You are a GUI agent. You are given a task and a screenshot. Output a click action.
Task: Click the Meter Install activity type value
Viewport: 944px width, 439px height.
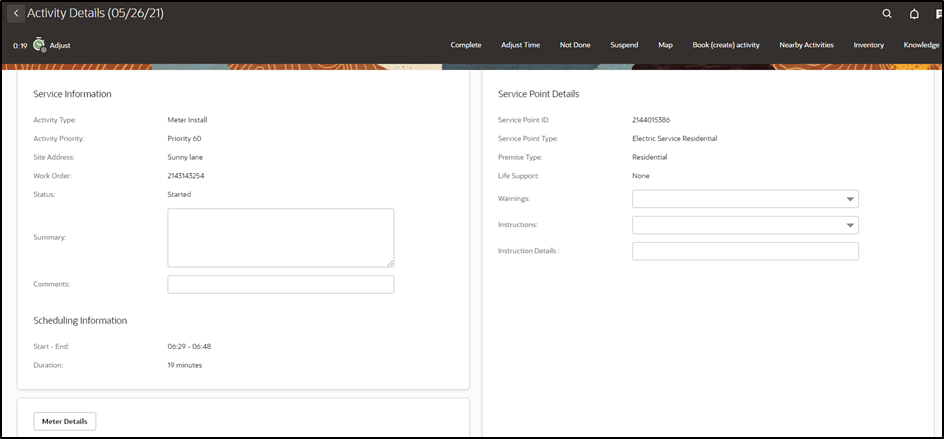[187, 120]
